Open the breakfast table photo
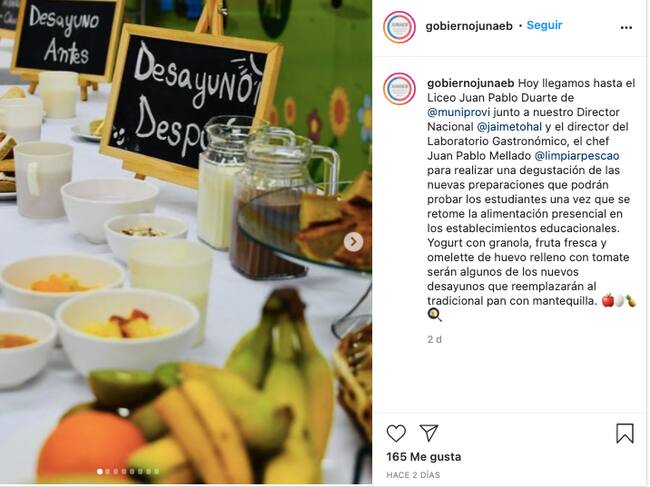Viewport: 650px width, 487px height. (186, 242)
